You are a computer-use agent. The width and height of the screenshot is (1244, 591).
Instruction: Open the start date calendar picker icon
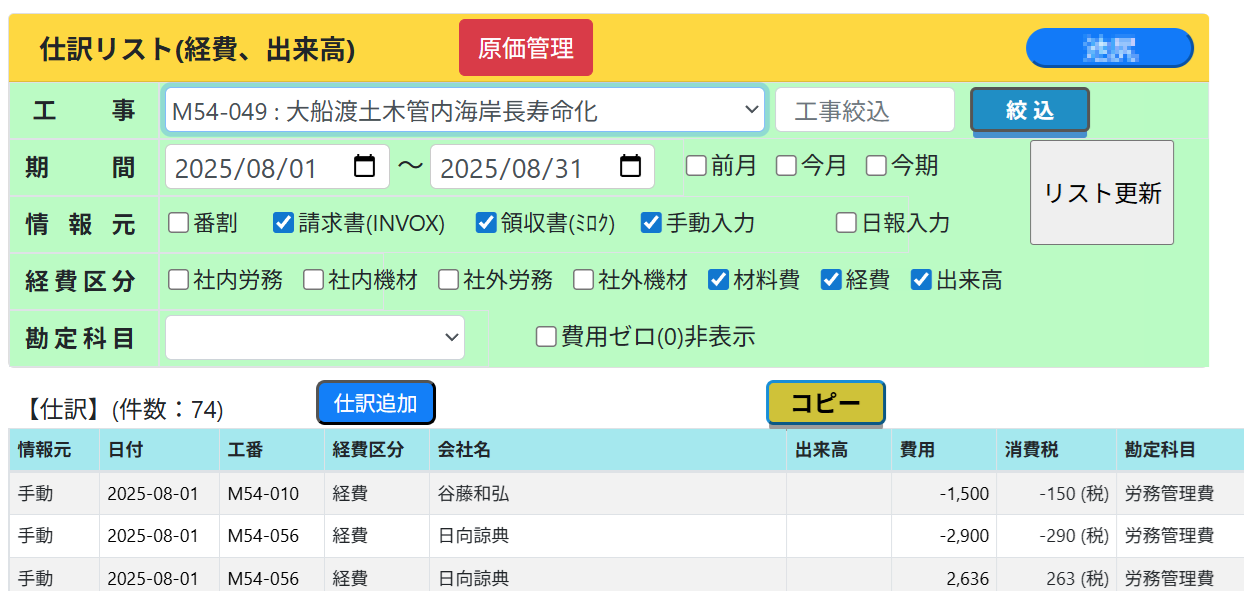pos(365,166)
